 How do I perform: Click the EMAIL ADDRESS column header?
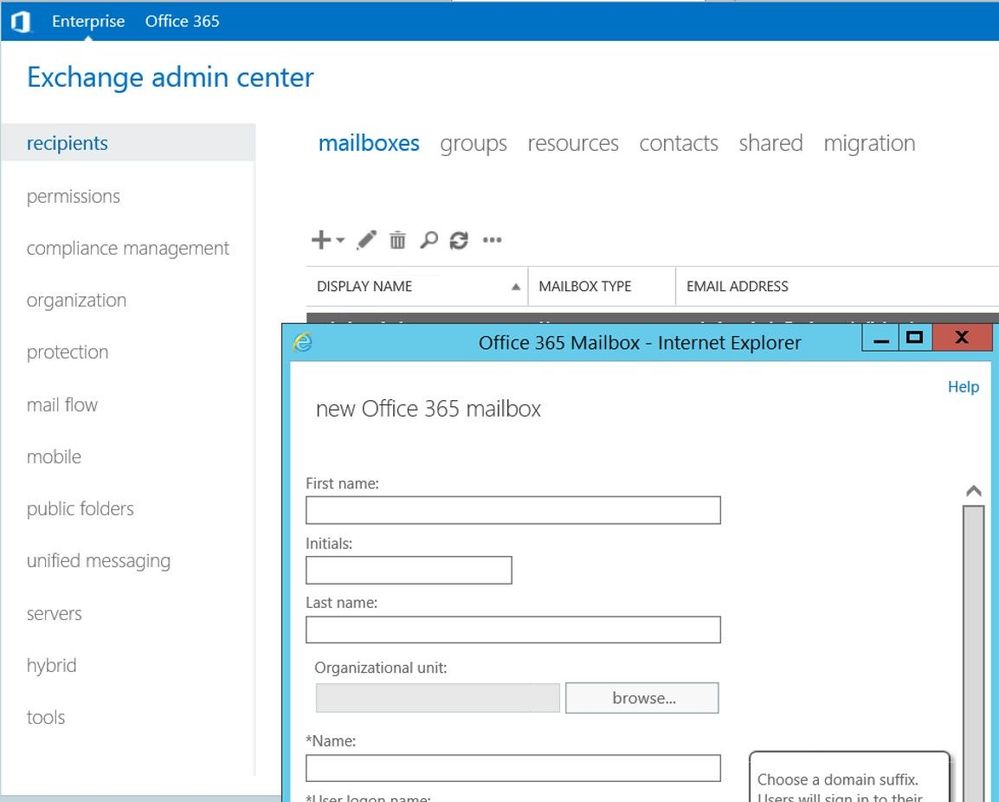click(737, 287)
